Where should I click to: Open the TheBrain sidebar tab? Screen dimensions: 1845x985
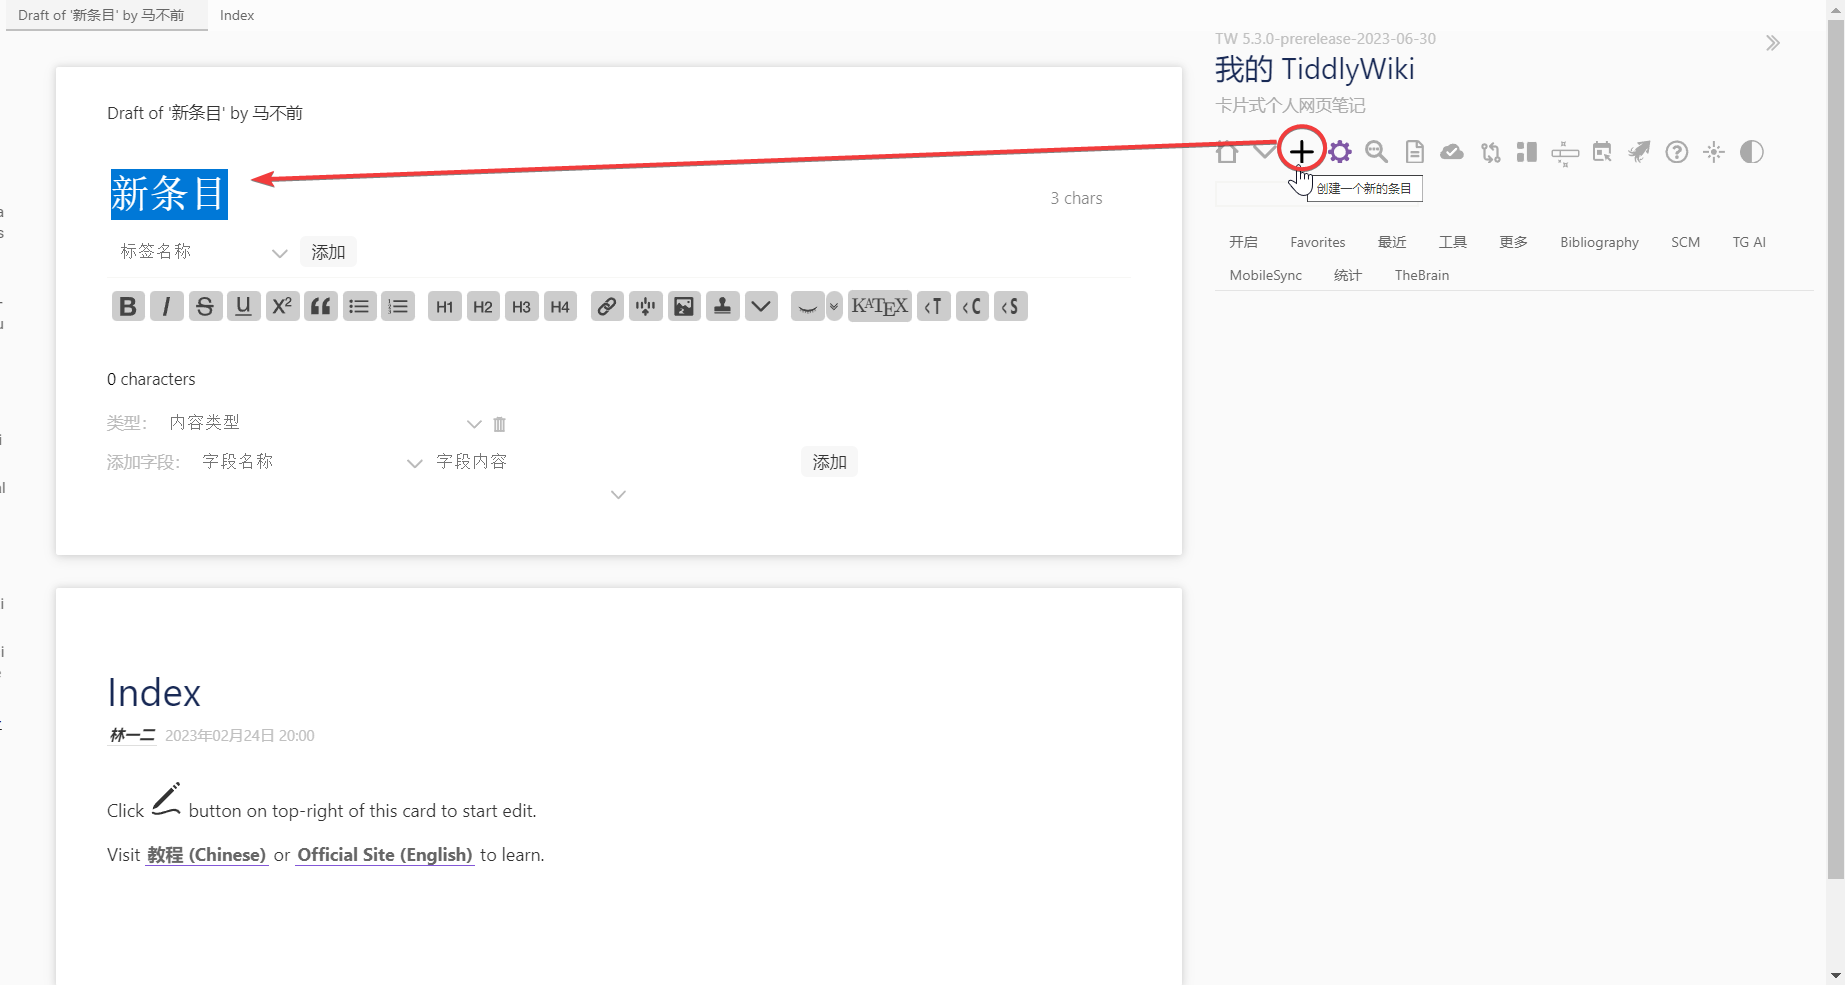click(x=1422, y=275)
